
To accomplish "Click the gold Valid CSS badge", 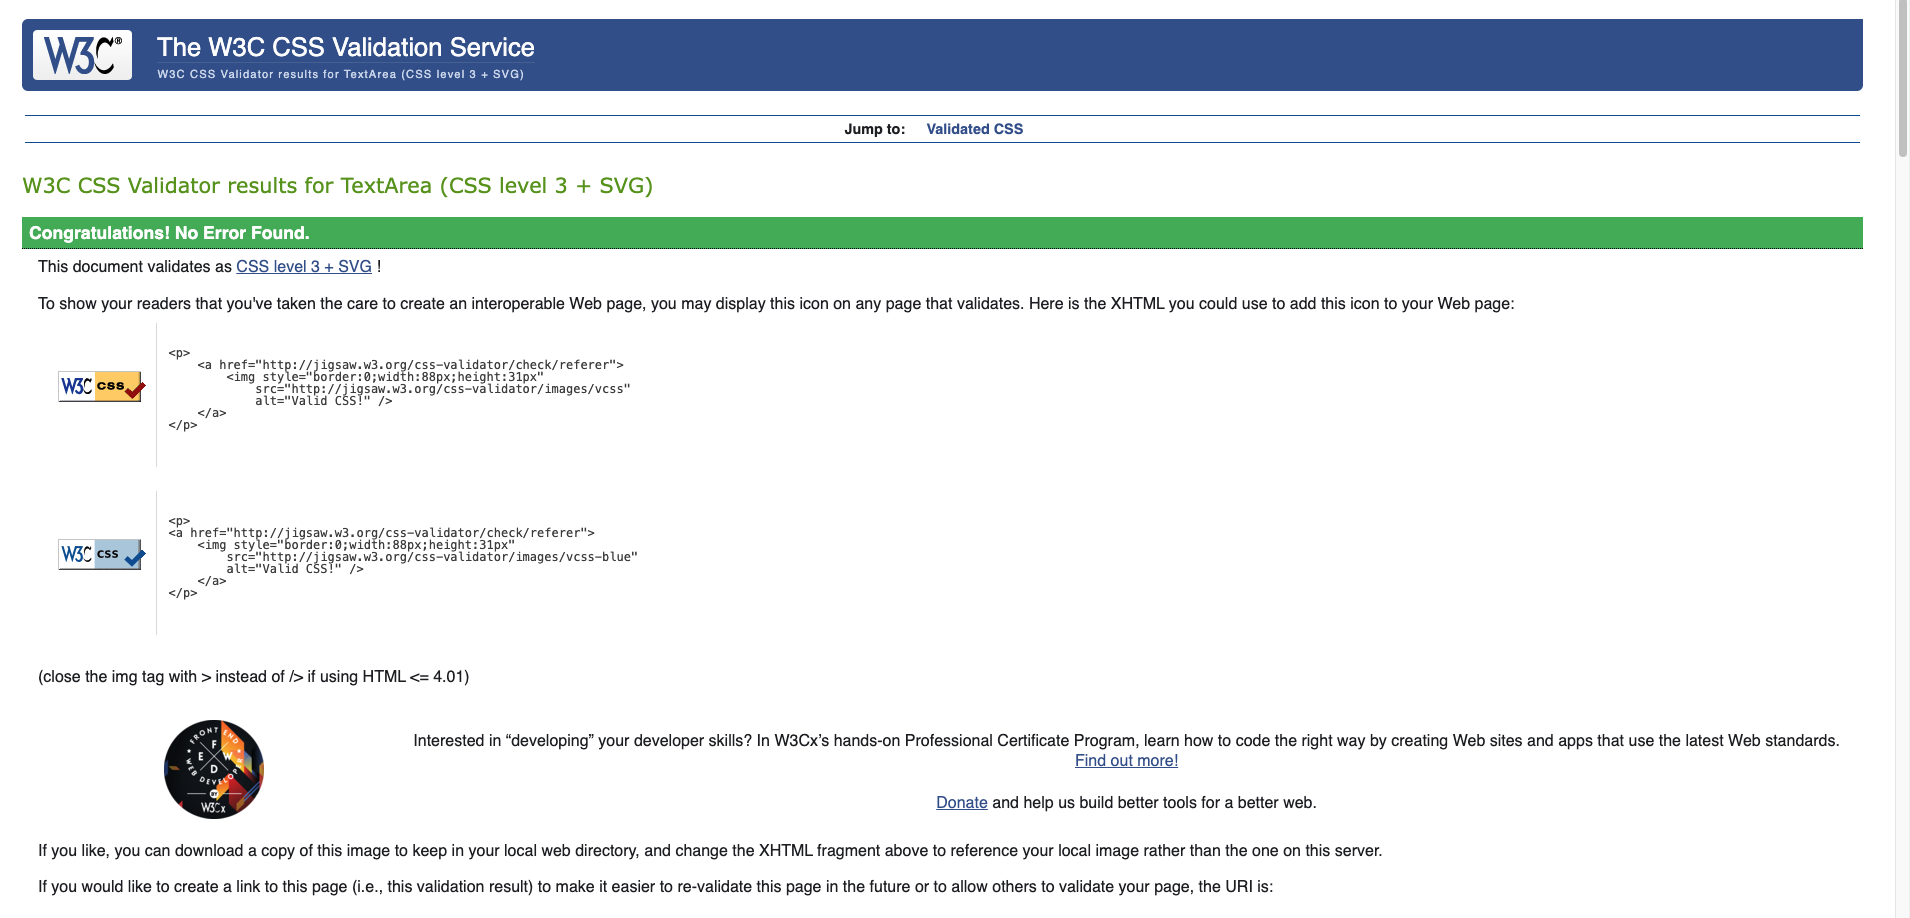I will pos(102,386).
